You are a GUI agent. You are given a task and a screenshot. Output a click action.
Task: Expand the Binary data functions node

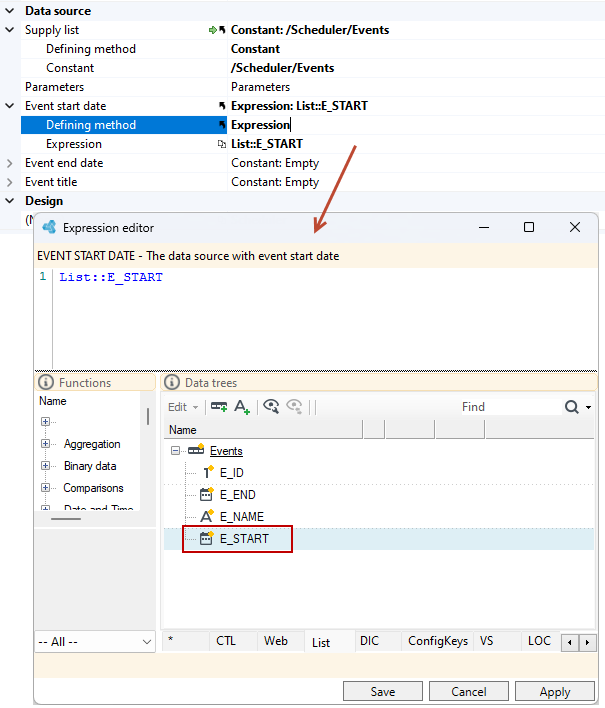pyautogui.click(x=45, y=466)
